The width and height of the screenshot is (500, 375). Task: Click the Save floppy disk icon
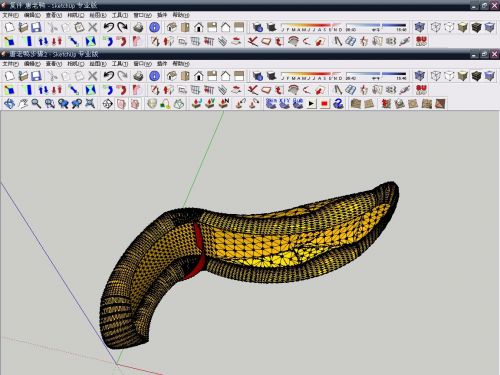pos(36,76)
